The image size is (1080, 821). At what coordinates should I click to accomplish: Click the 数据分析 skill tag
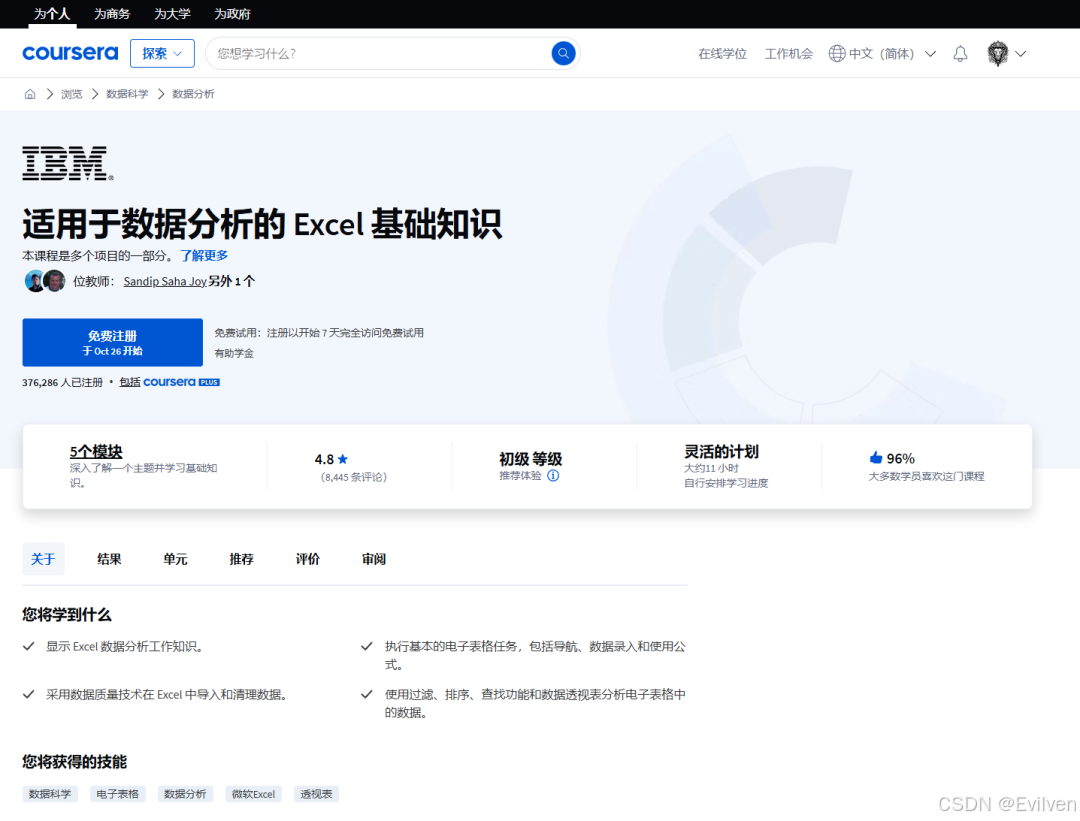click(185, 794)
